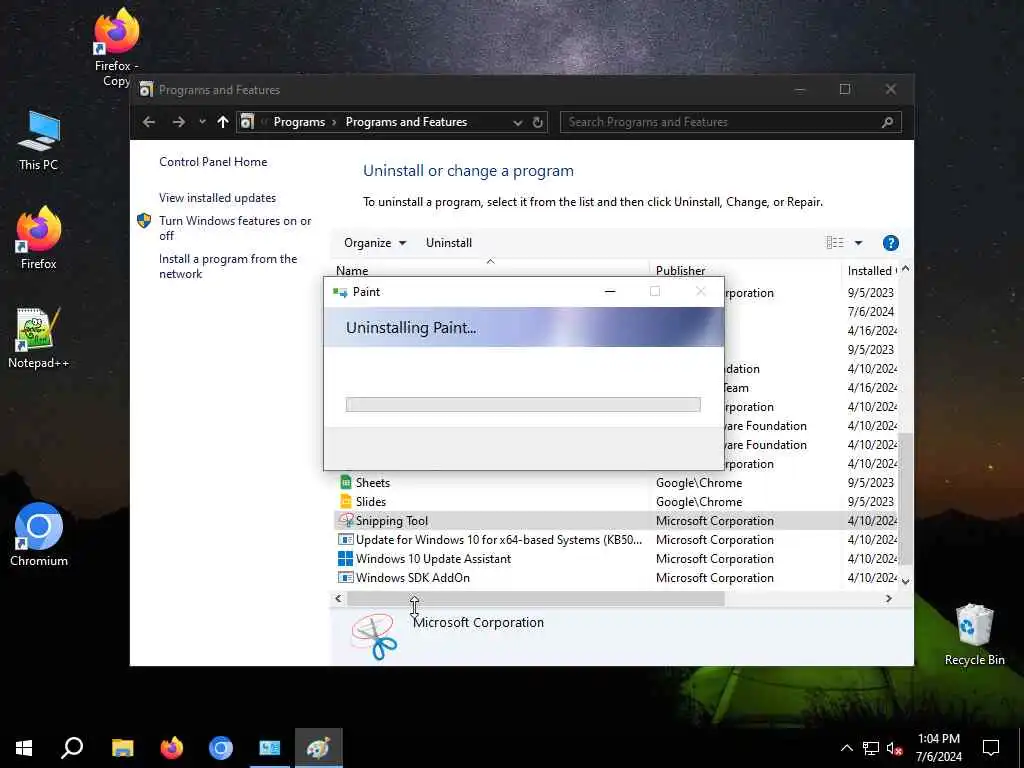This screenshot has width=1024, height=768.
Task: Open the Organize menu
Action: point(375,243)
